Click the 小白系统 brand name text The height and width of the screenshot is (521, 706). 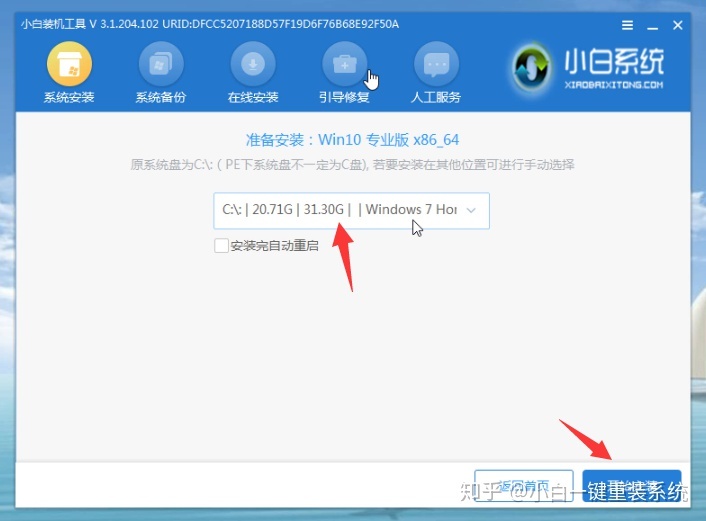click(x=614, y=61)
